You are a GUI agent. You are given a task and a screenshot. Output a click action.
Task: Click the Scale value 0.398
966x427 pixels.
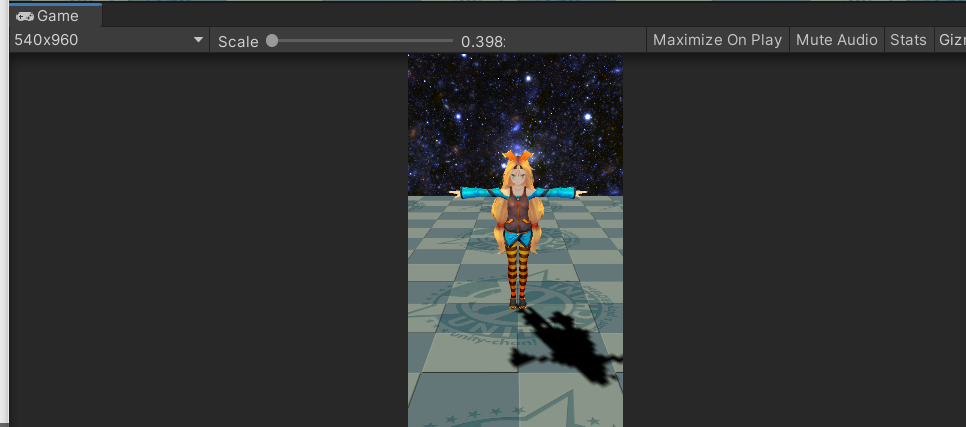(x=482, y=41)
